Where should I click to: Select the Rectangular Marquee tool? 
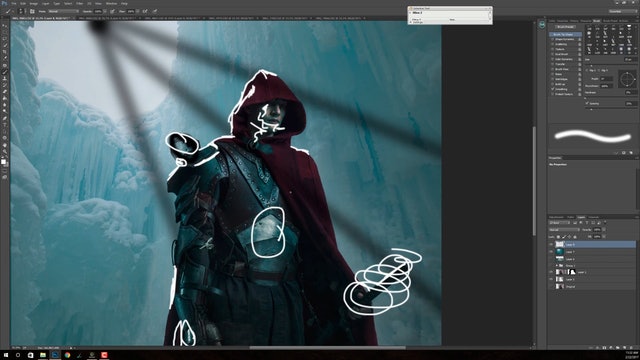(x=4, y=32)
